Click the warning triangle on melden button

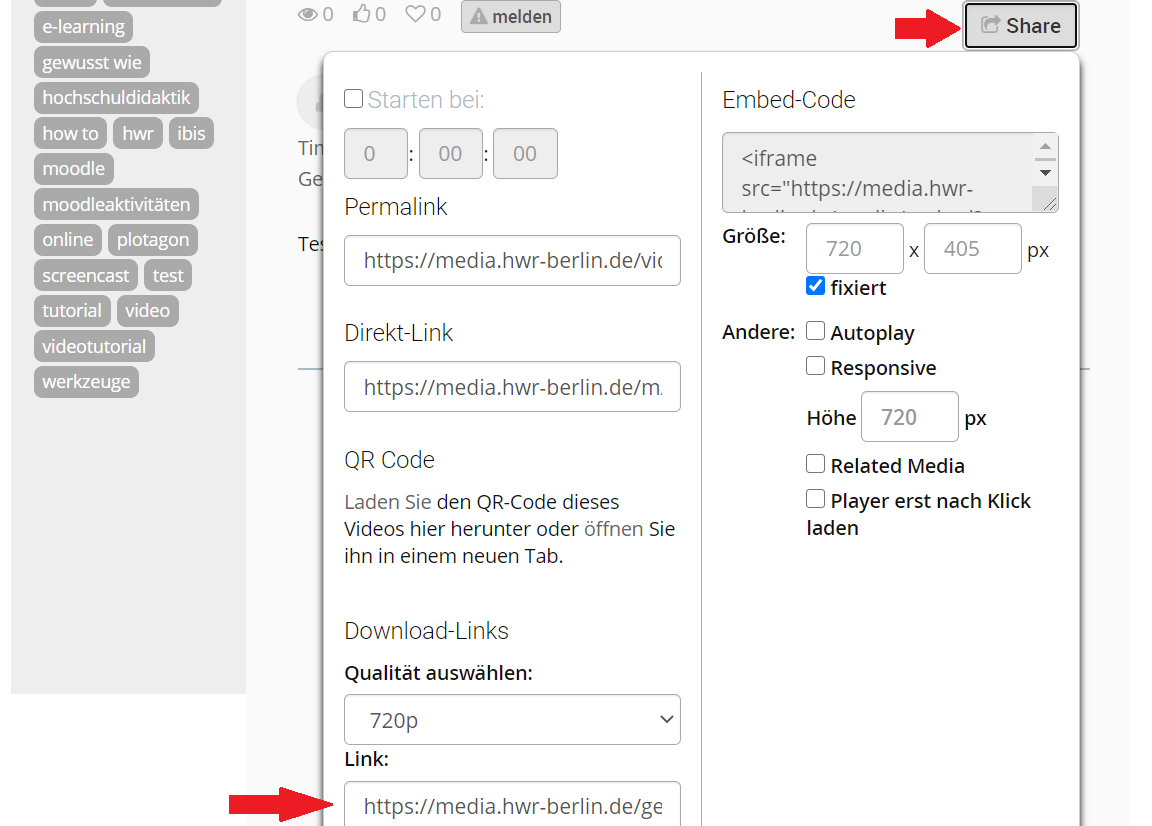pos(480,16)
